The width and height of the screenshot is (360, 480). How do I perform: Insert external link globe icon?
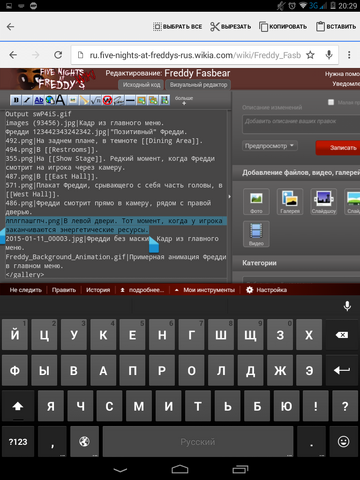coord(50,100)
